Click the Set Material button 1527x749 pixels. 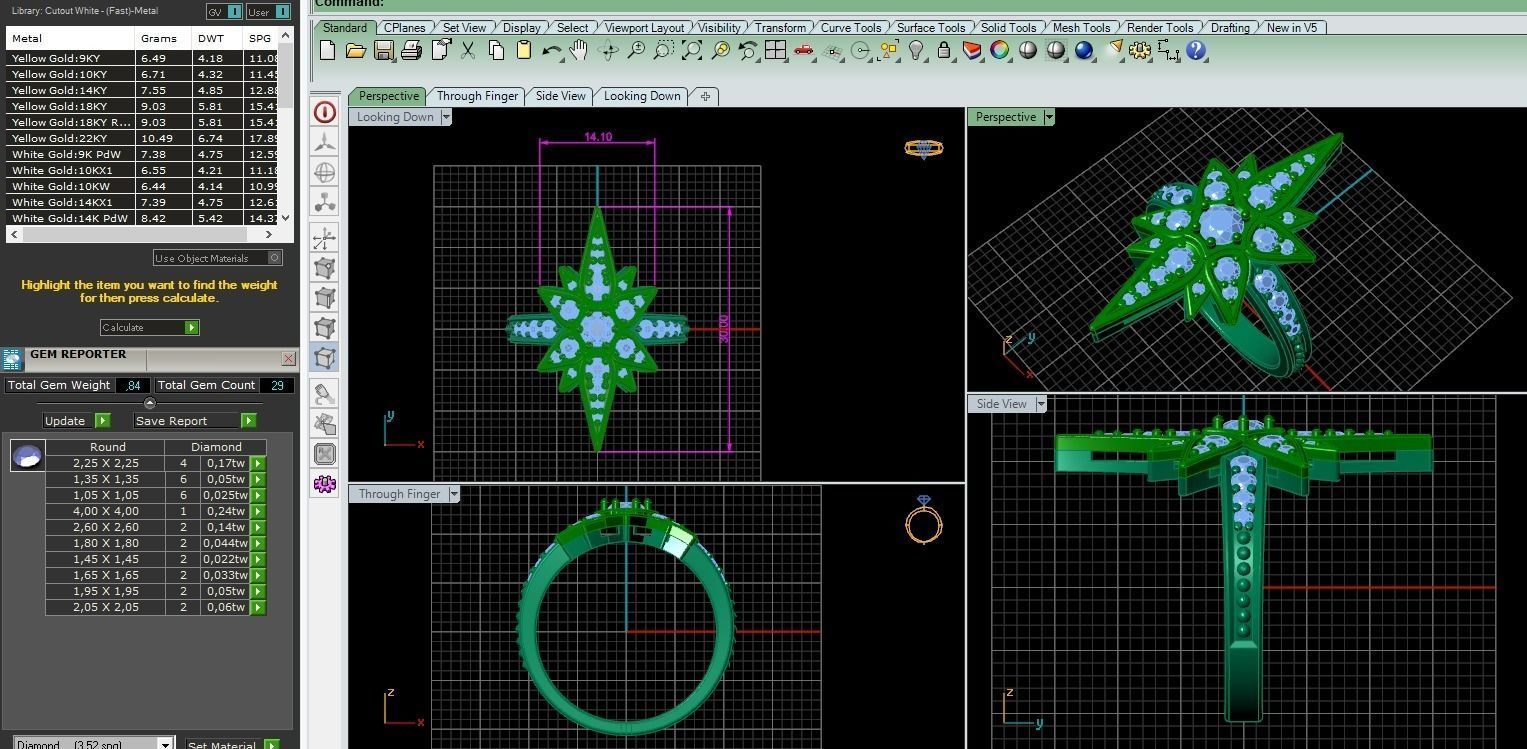point(232,744)
